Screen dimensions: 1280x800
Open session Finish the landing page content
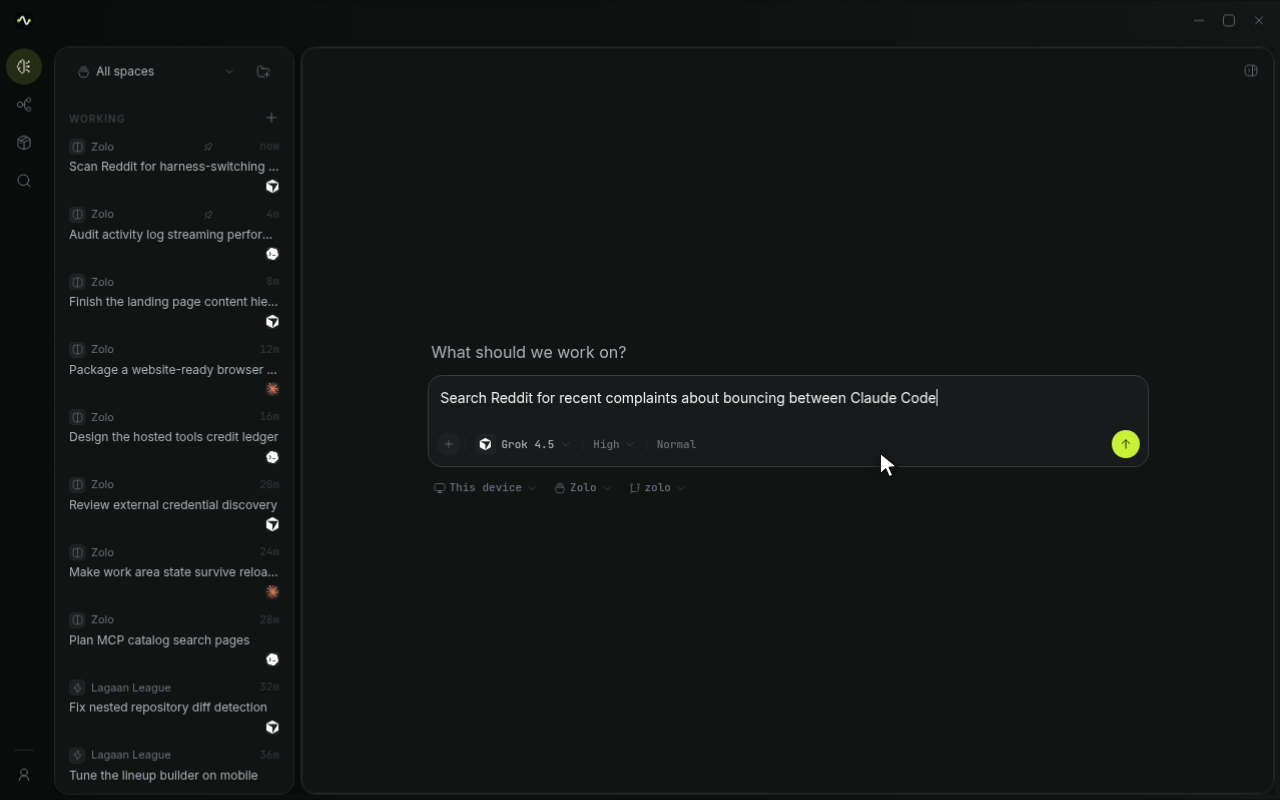[x=174, y=301]
